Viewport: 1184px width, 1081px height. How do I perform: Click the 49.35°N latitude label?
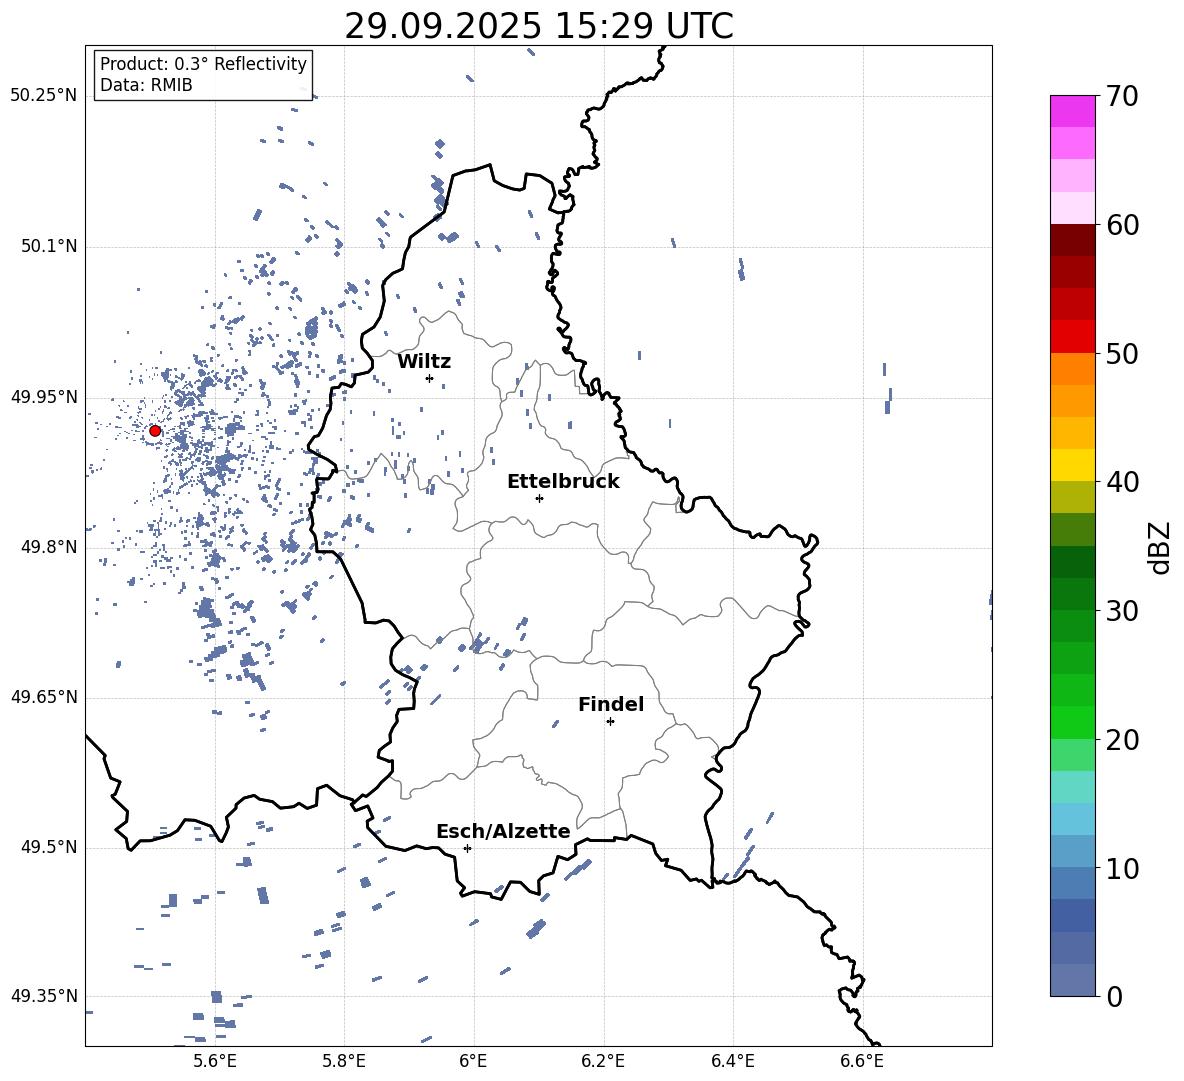click(44, 996)
